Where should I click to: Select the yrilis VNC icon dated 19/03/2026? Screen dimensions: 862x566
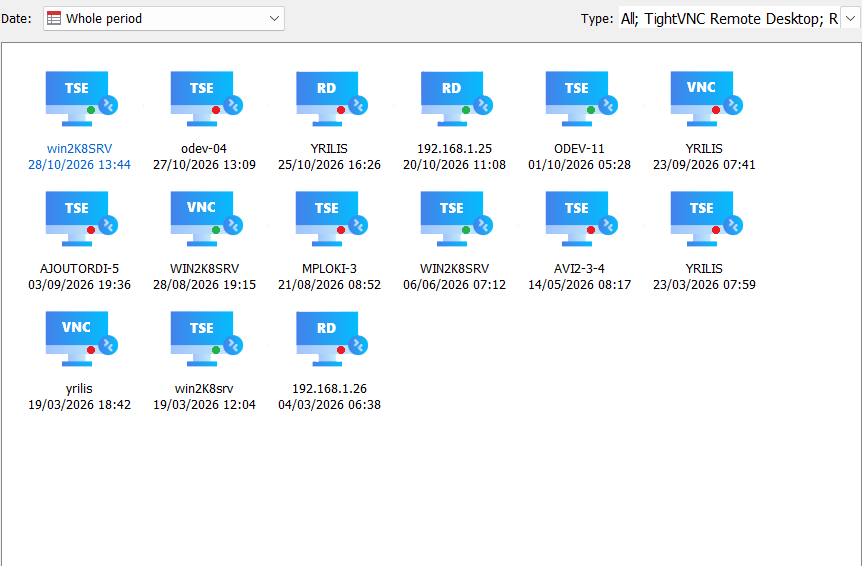click(x=81, y=339)
